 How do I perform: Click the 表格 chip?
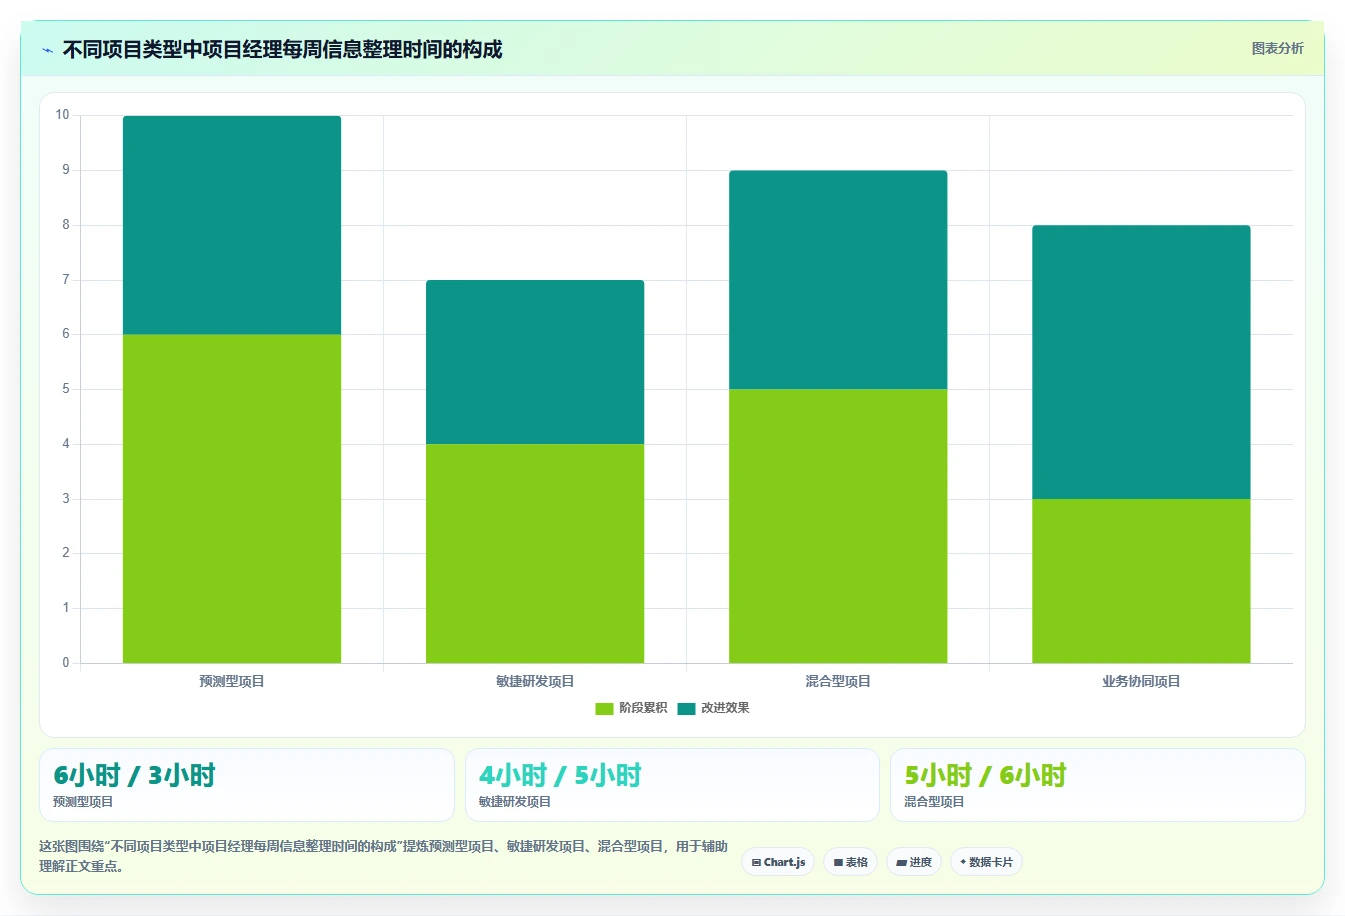pyautogui.click(x=850, y=862)
